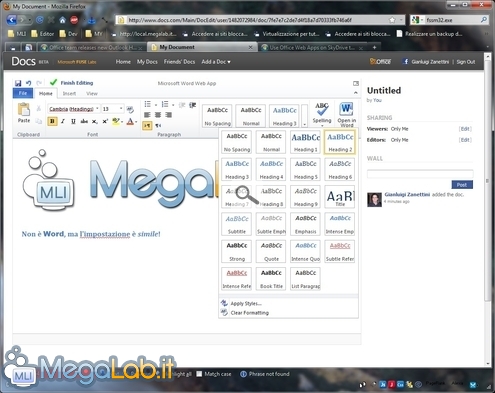Enable the Match case checkbox
495x393 pixels.
[199, 374]
